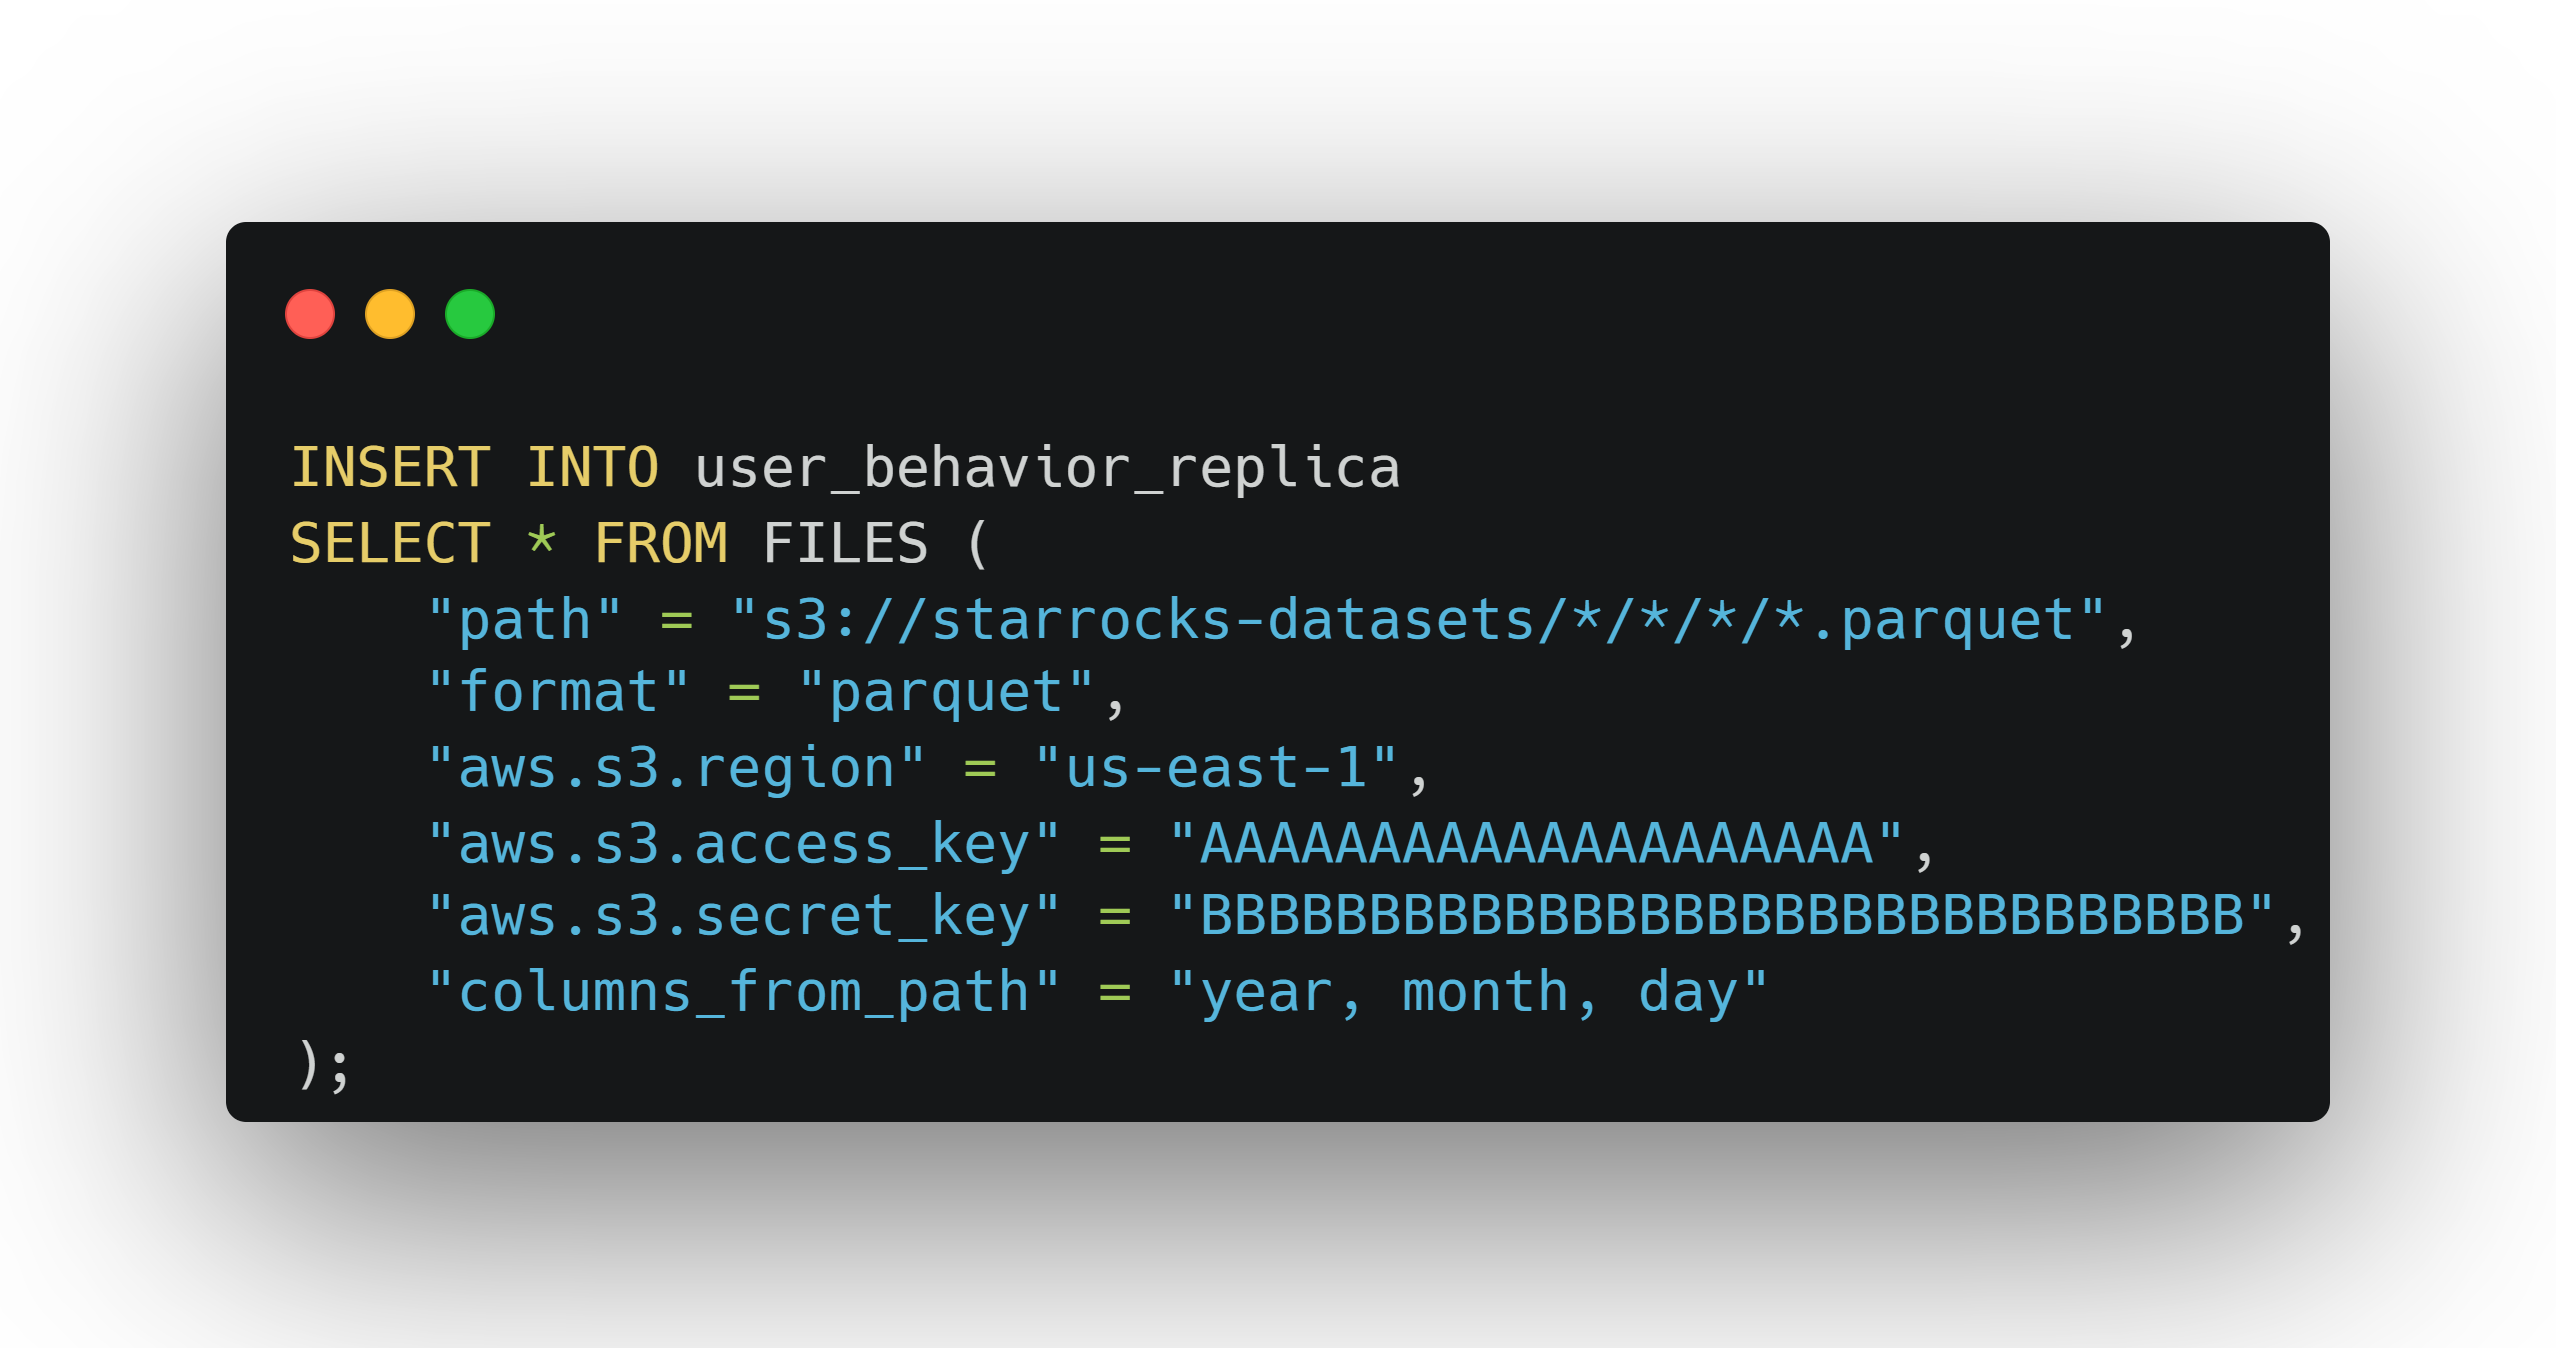Click the FROM keyword
Screen dimensions: 2556x1348
[660, 544]
